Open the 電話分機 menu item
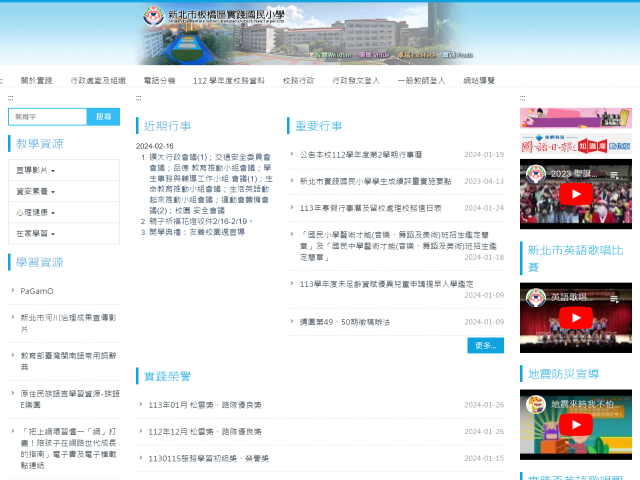The height and width of the screenshot is (480, 640). 160,80
